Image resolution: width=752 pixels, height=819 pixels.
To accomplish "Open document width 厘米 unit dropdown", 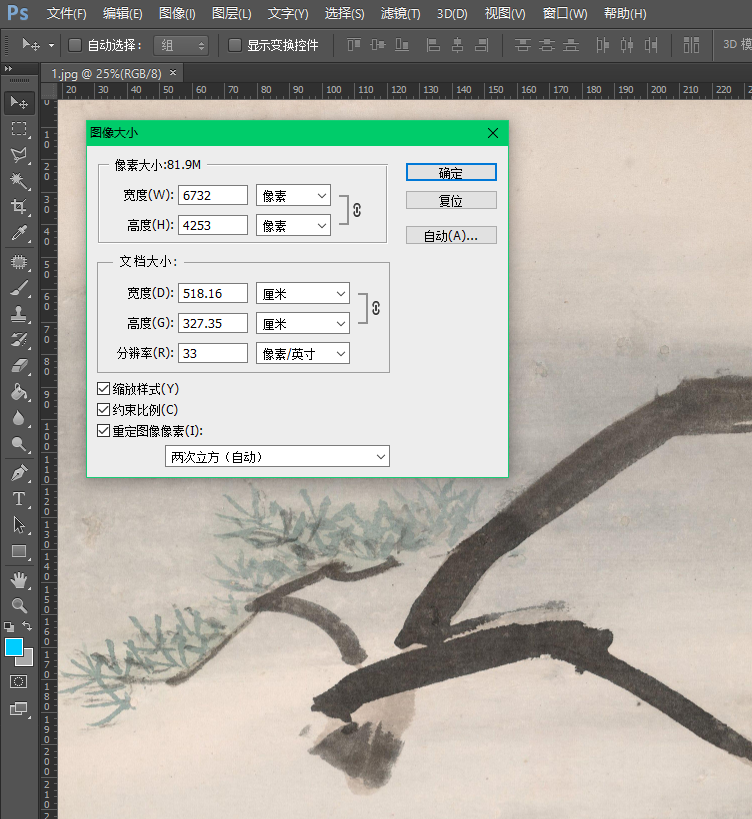I will tap(303, 294).
